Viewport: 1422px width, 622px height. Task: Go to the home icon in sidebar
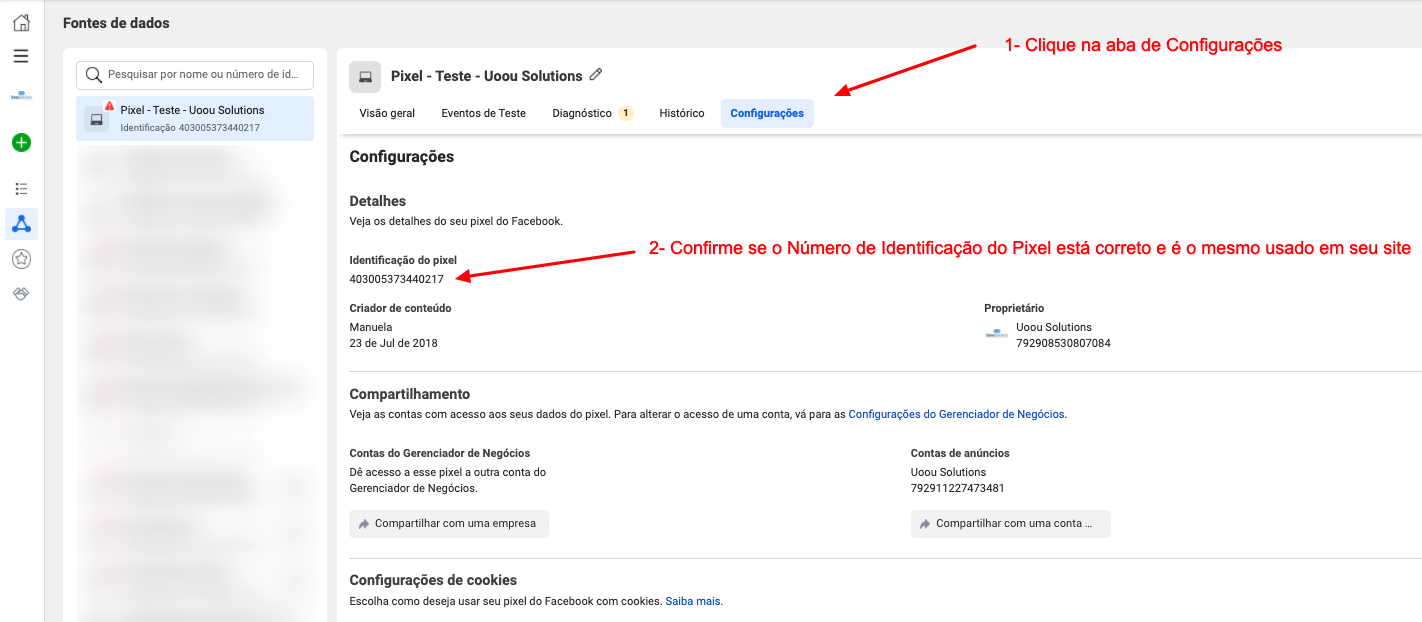[21, 22]
